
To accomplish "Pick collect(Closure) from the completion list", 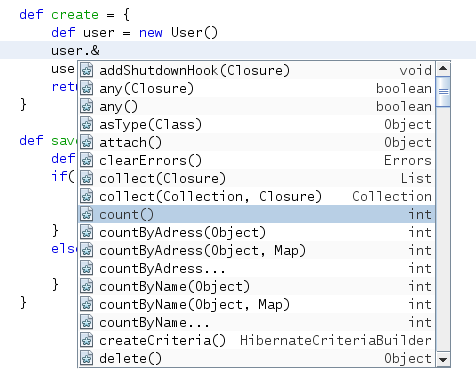I will [257, 178].
